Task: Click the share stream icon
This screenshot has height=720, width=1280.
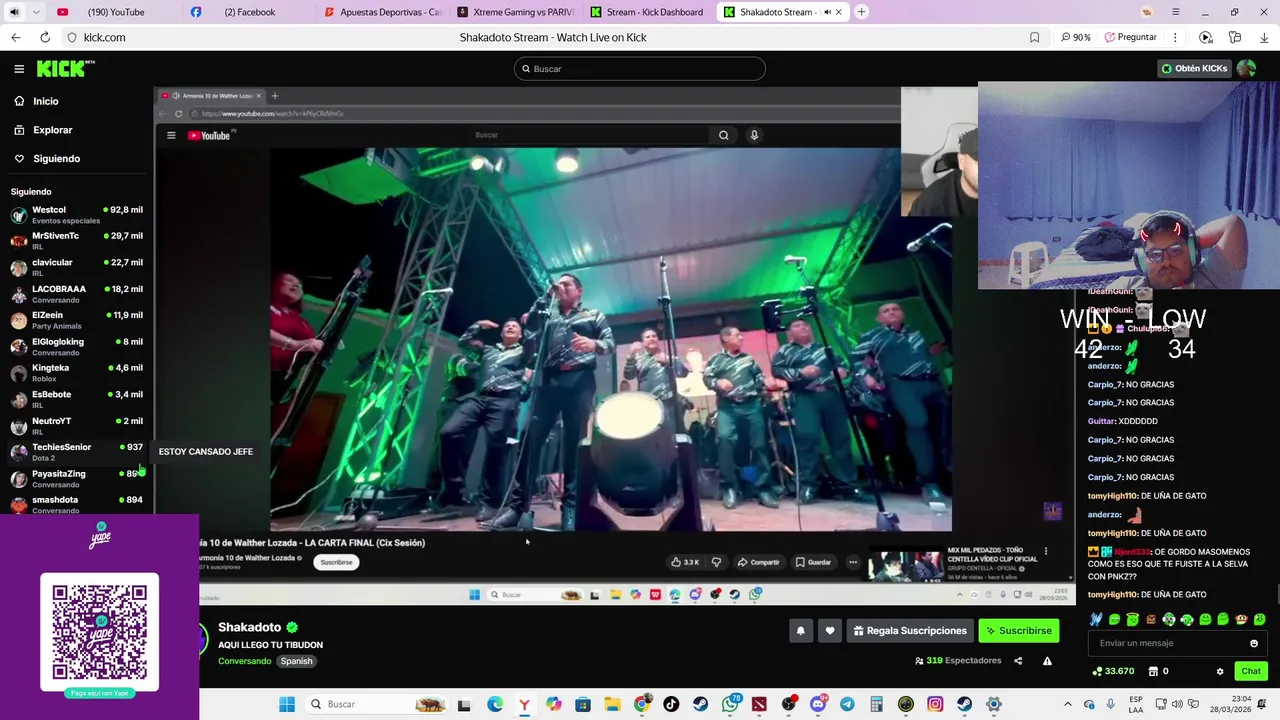Action: [x=1018, y=661]
